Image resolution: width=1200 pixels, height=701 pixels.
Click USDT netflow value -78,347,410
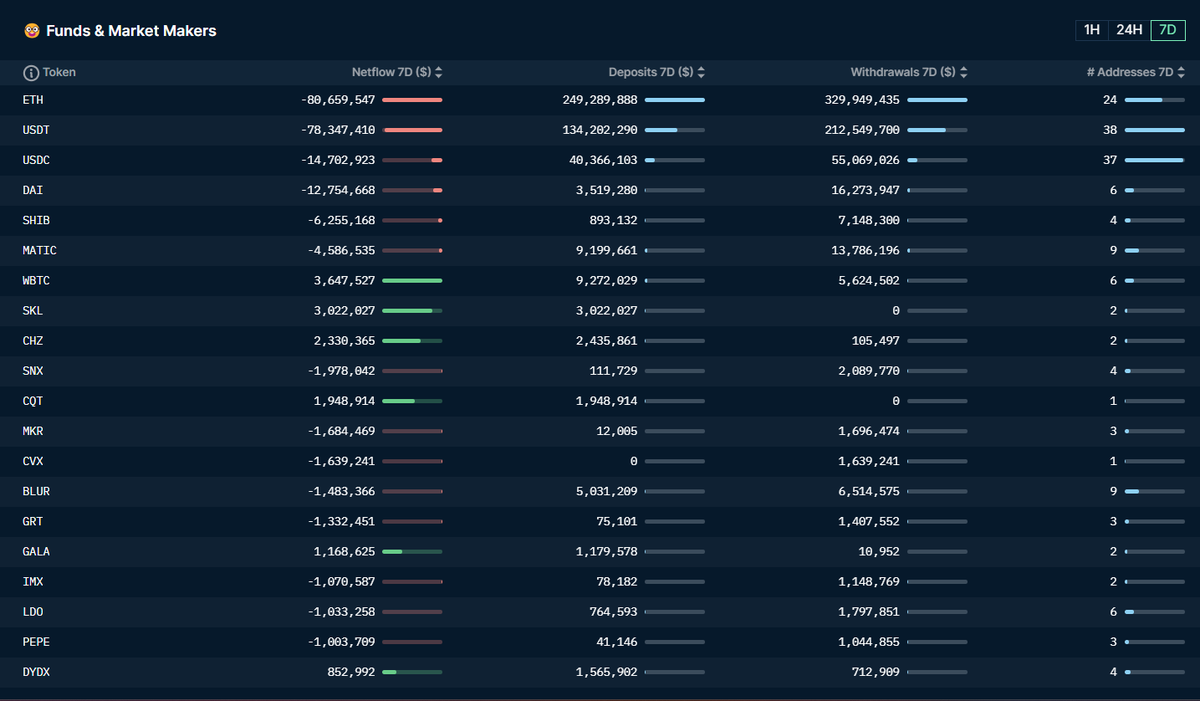[x=338, y=130]
